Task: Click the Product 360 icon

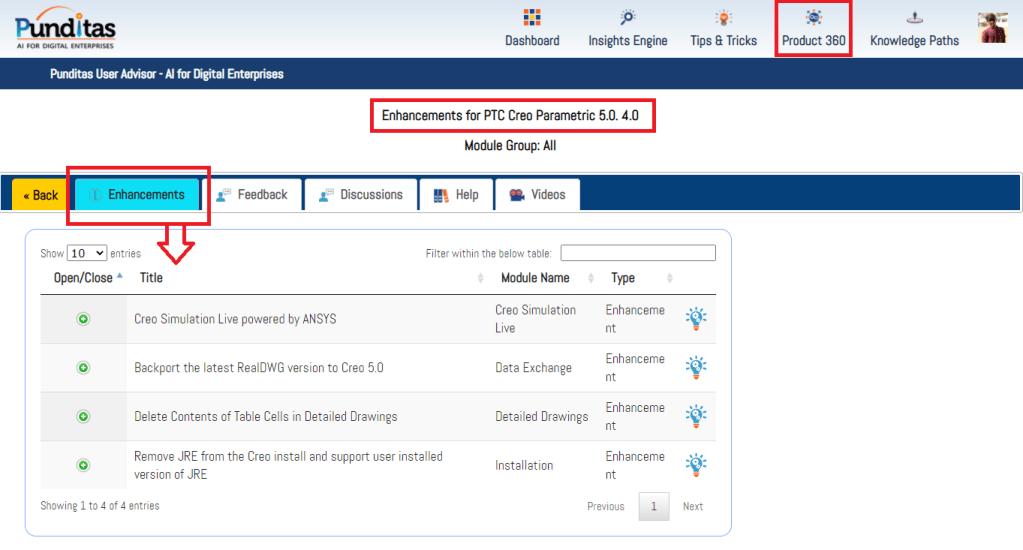Action: [814, 18]
